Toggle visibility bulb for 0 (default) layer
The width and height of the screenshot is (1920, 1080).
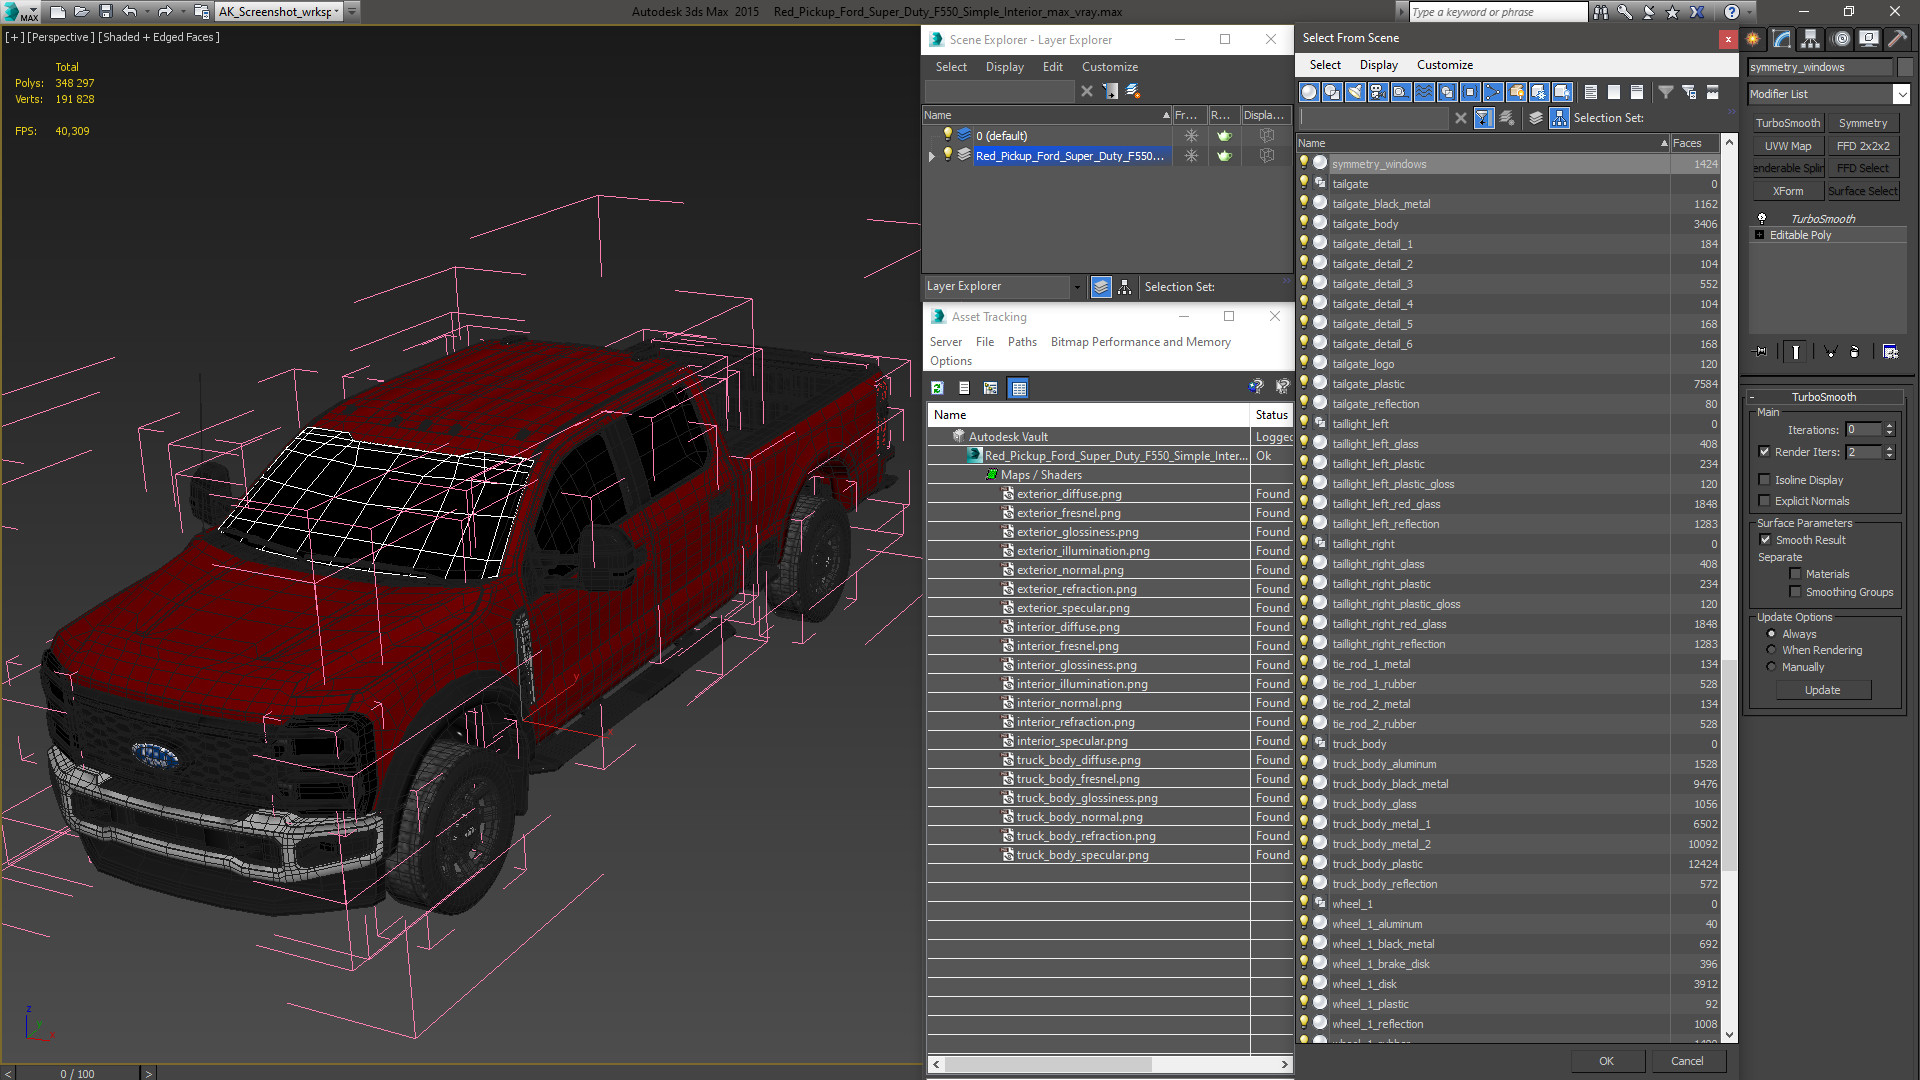(947, 135)
